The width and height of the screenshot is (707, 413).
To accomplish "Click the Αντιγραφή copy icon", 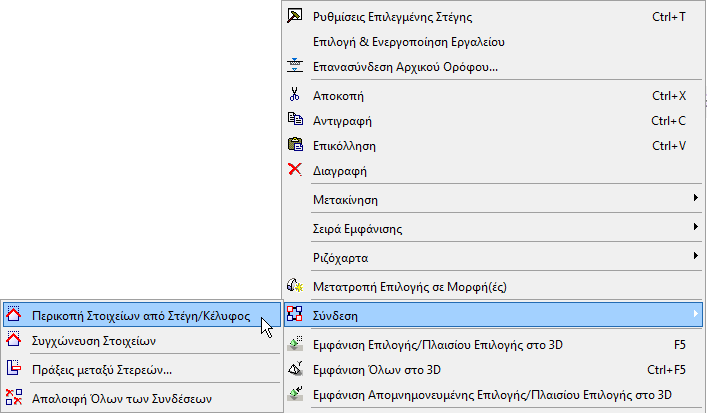I will 294,121.
